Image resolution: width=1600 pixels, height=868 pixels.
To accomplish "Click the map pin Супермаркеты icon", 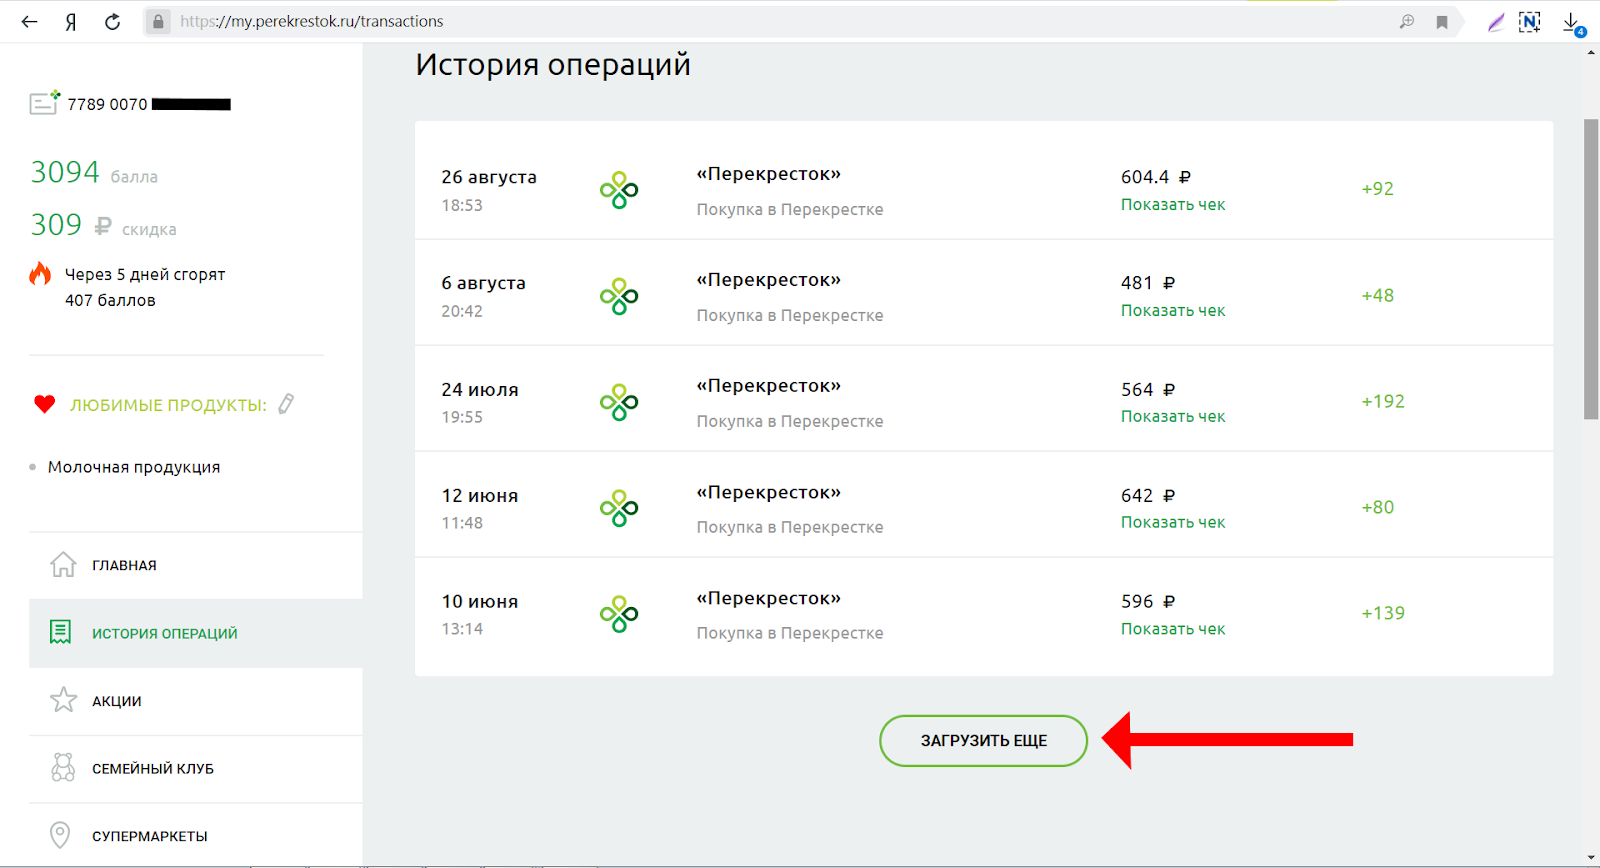I will pyautogui.click(x=60, y=835).
